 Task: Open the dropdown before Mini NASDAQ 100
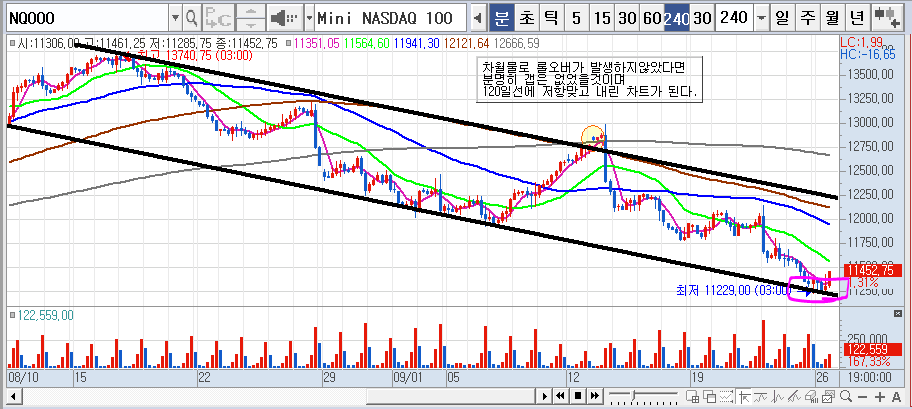point(309,18)
